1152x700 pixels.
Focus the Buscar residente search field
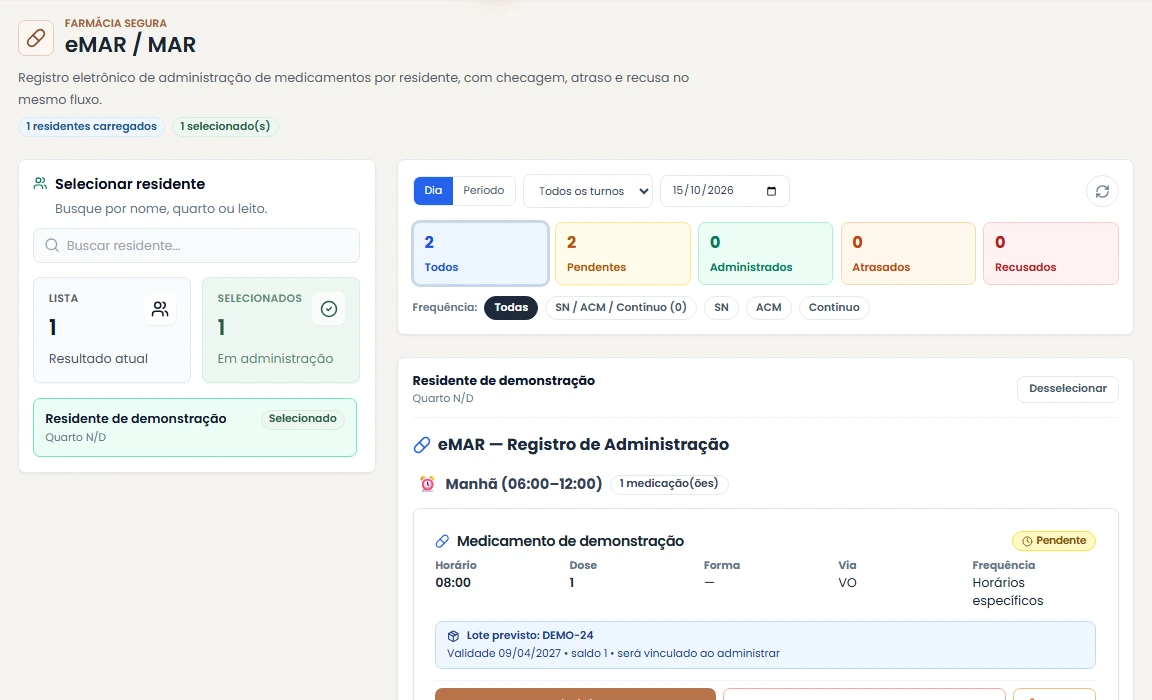click(196, 245)
